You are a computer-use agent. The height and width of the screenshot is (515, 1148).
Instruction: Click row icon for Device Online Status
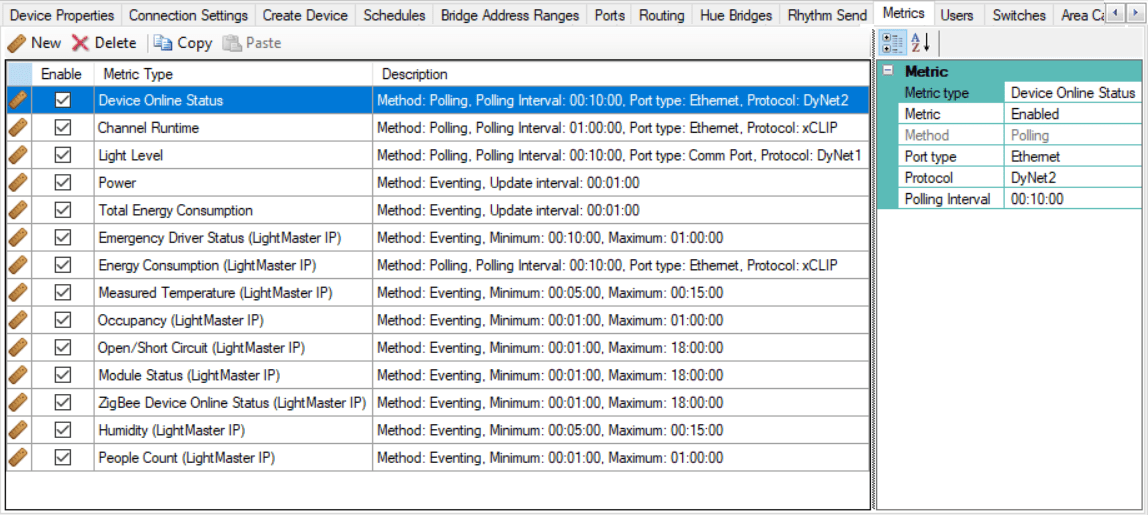pyautogui.click(x=18, y=100)
